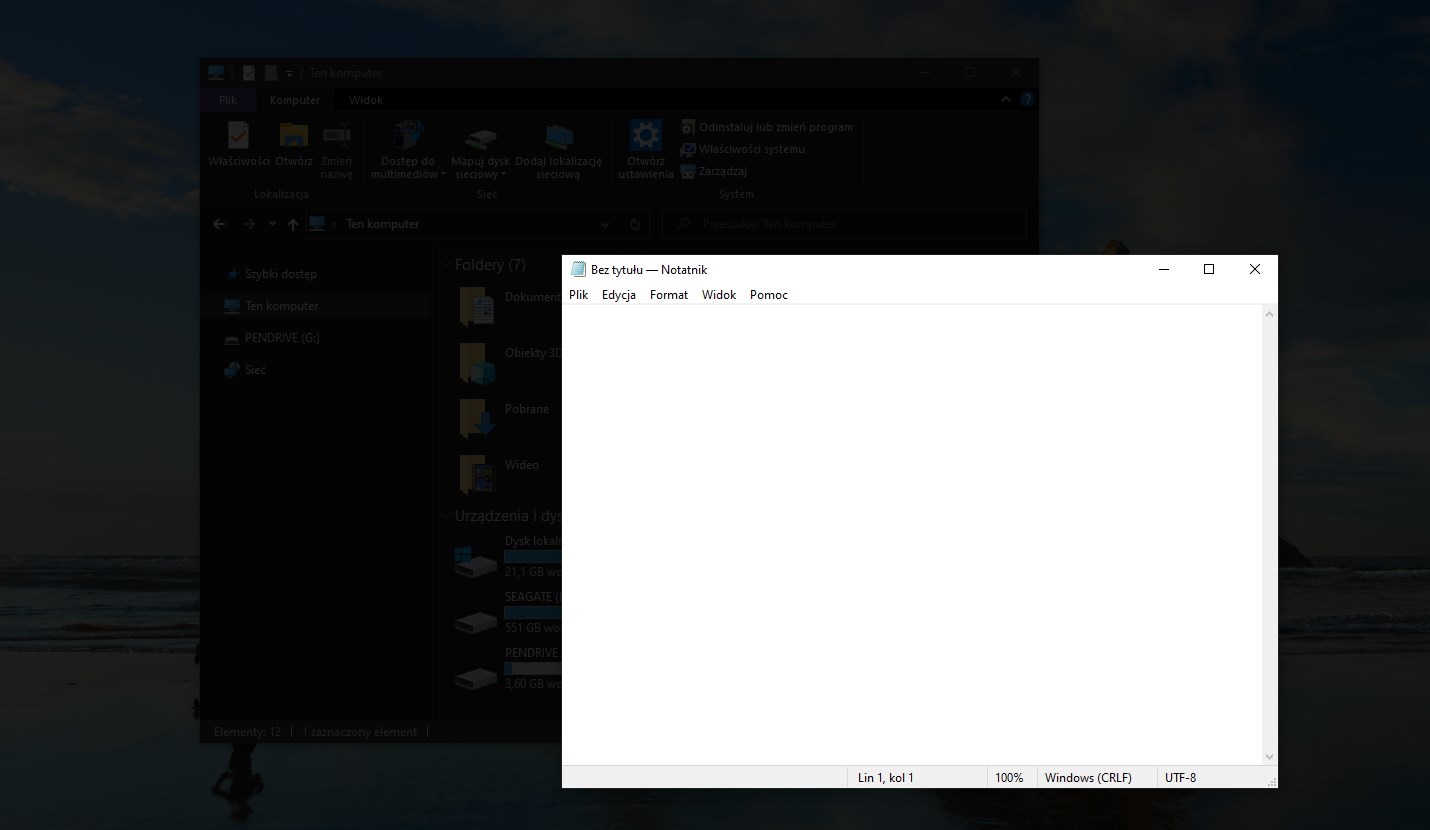Click Dodaj lokalizację sieciową in ribbon

(559, 151)
